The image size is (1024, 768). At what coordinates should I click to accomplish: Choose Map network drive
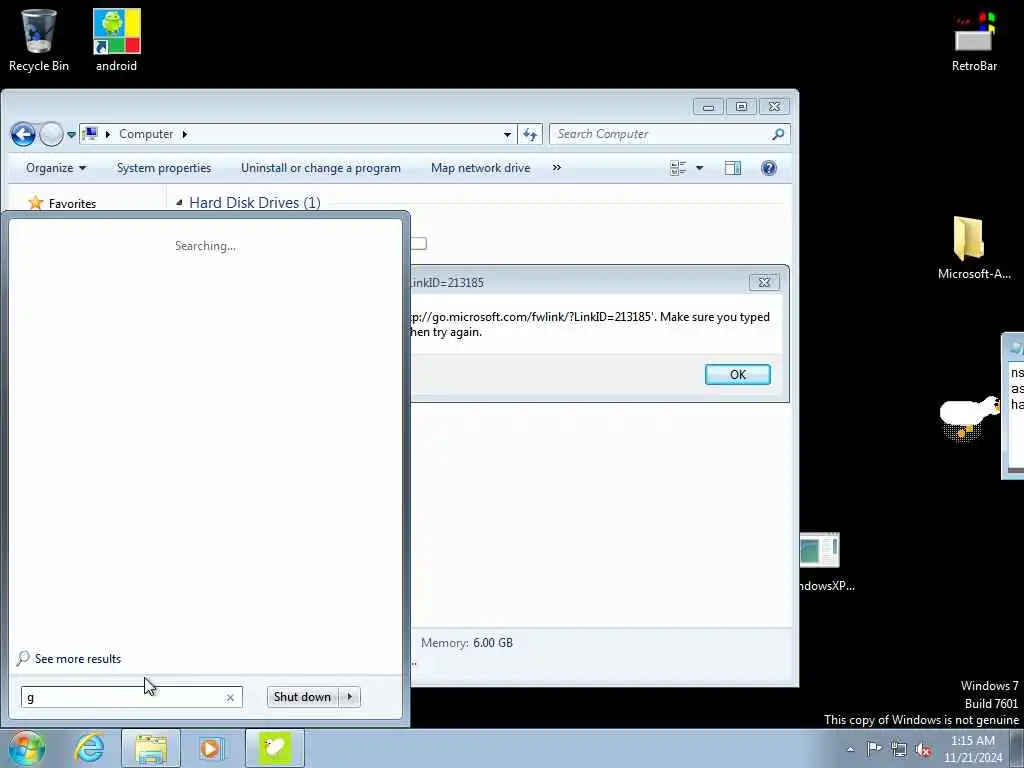pos(481,168)
